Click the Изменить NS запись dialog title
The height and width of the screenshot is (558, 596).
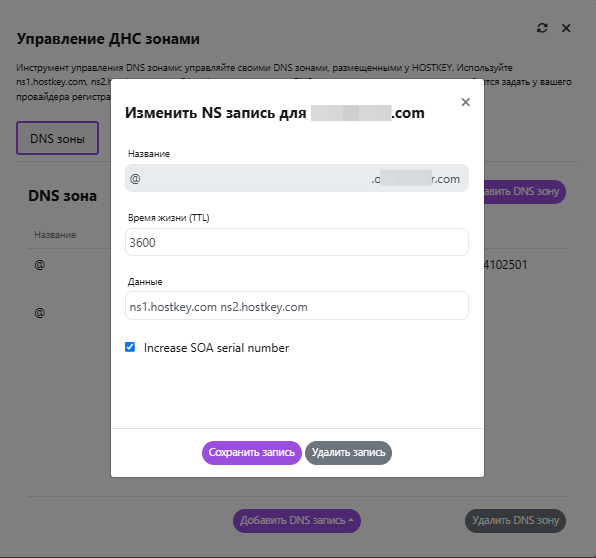275,113
